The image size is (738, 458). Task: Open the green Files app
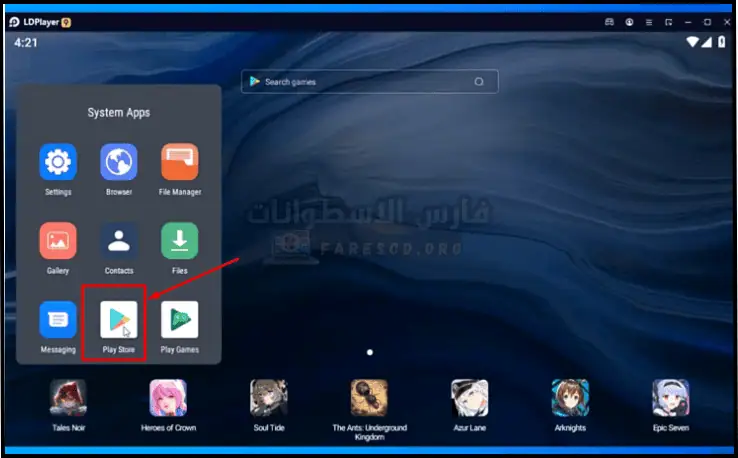coord(180,241)
